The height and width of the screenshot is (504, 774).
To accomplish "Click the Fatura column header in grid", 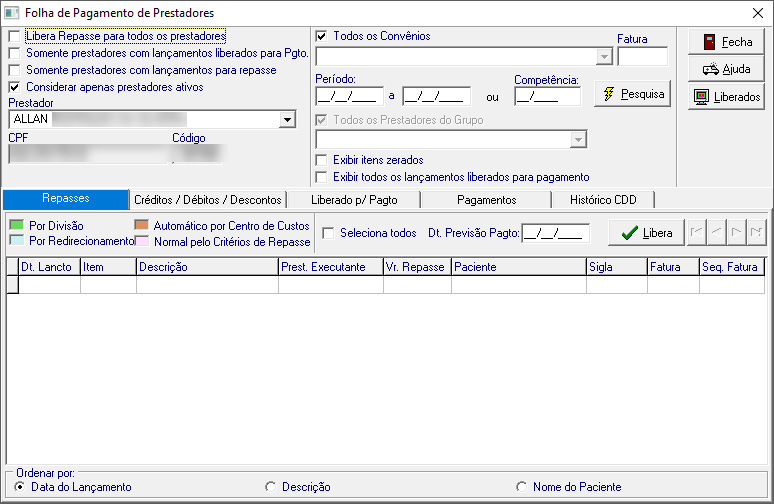I will [673, 267].
